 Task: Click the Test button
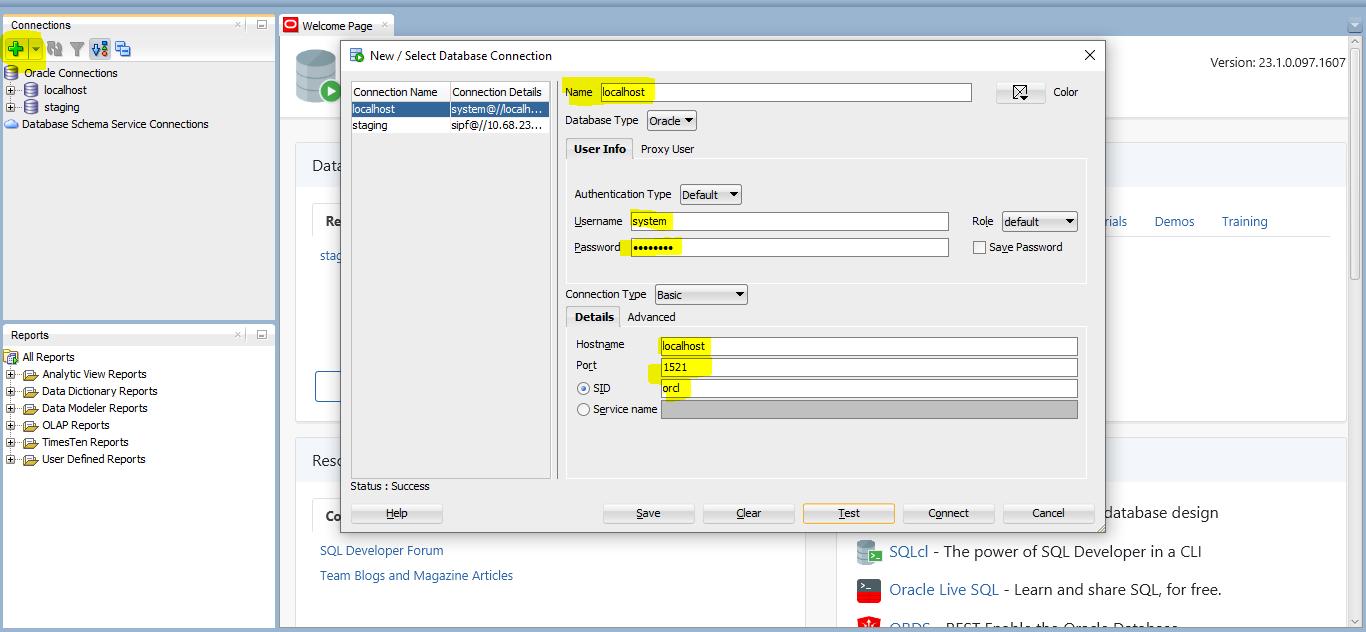848,513
